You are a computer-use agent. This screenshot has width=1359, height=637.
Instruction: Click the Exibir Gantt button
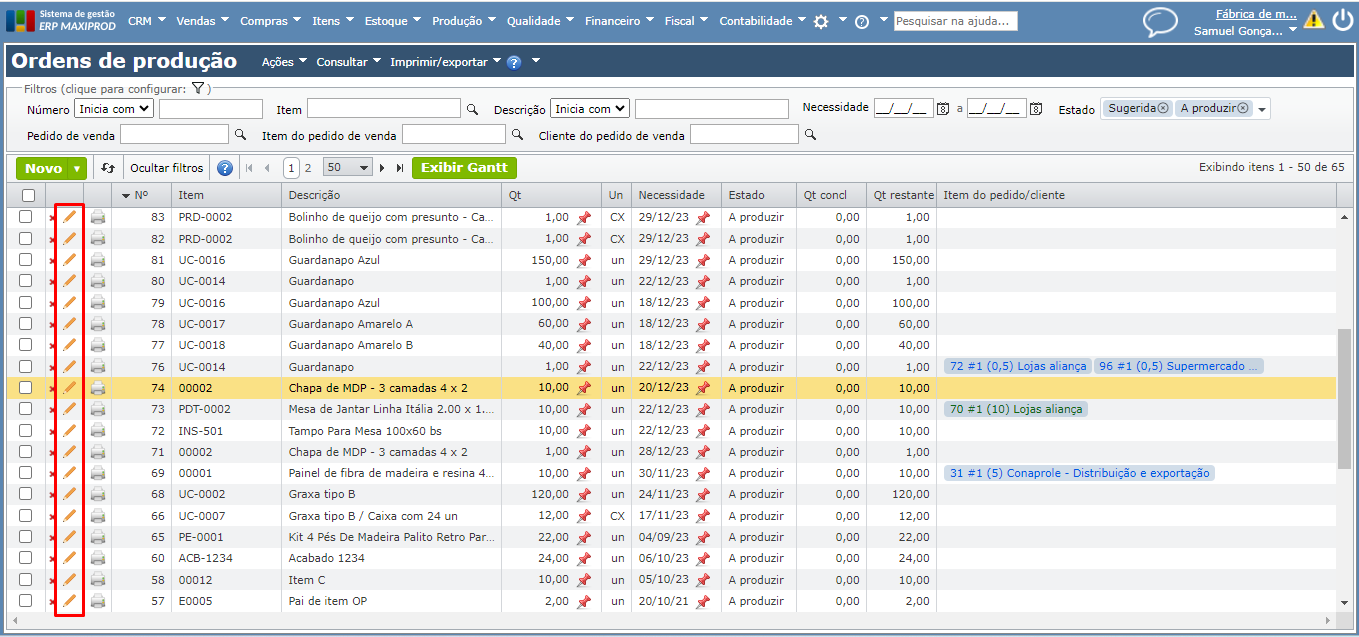point(464,168)
